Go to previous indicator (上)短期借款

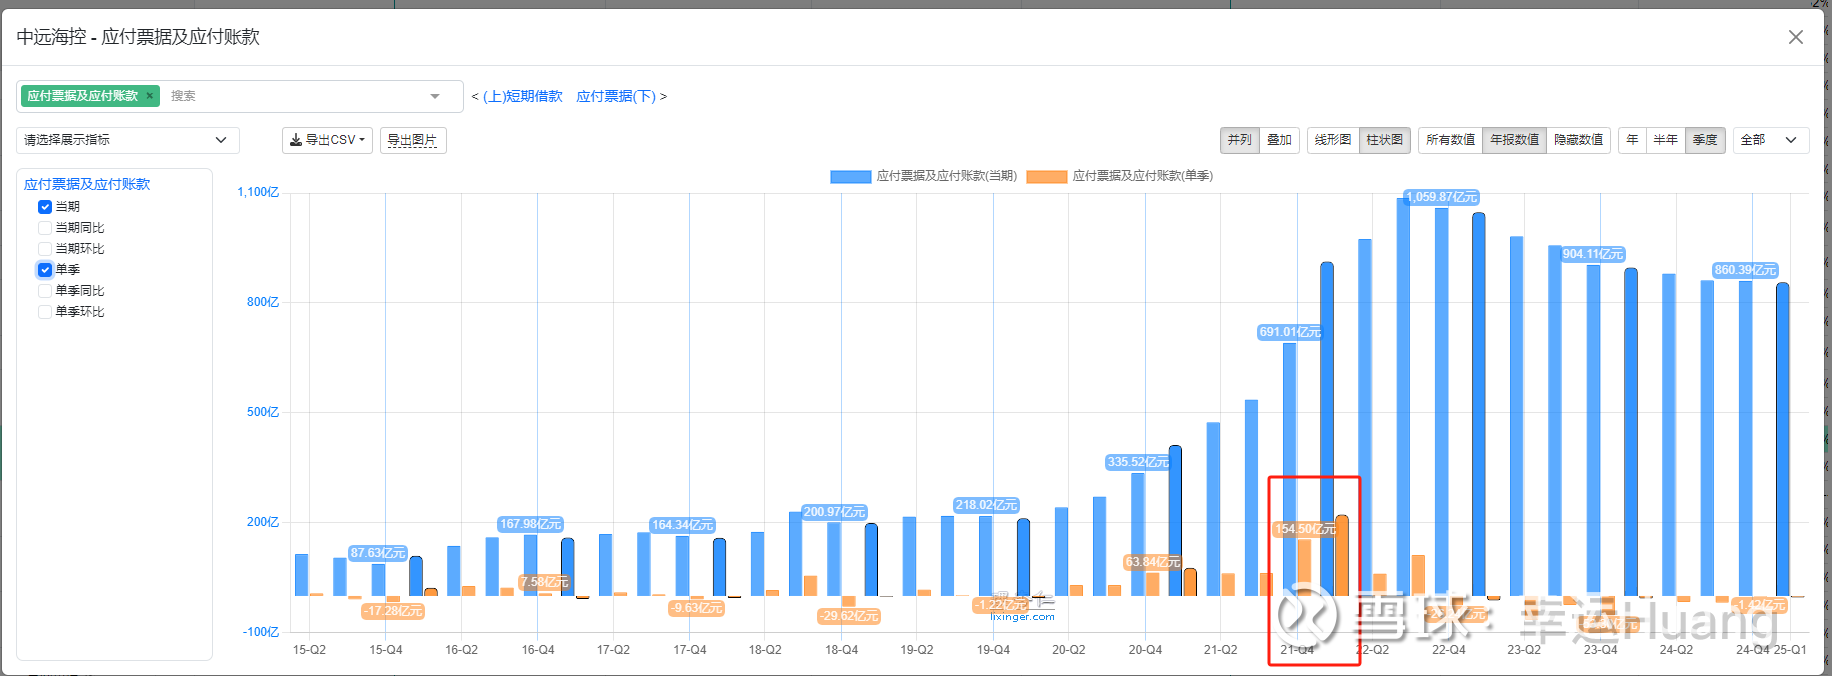coord(523,96)
